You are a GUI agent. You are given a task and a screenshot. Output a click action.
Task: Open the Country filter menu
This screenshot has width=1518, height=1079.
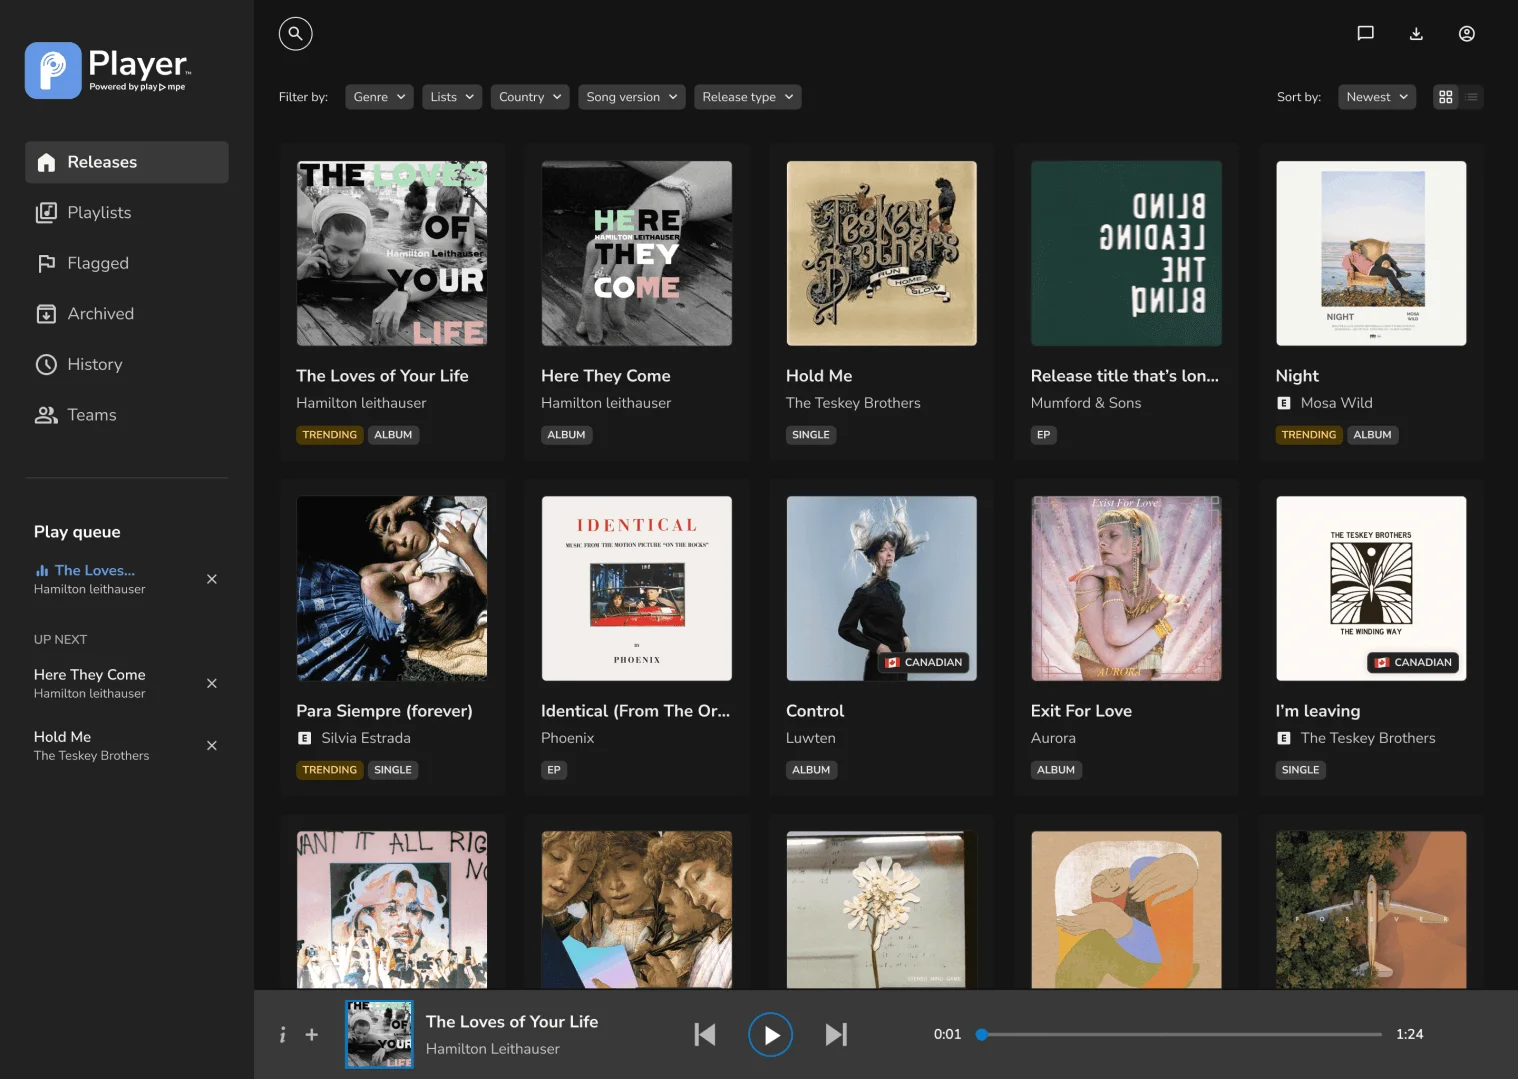click(529, 96)
